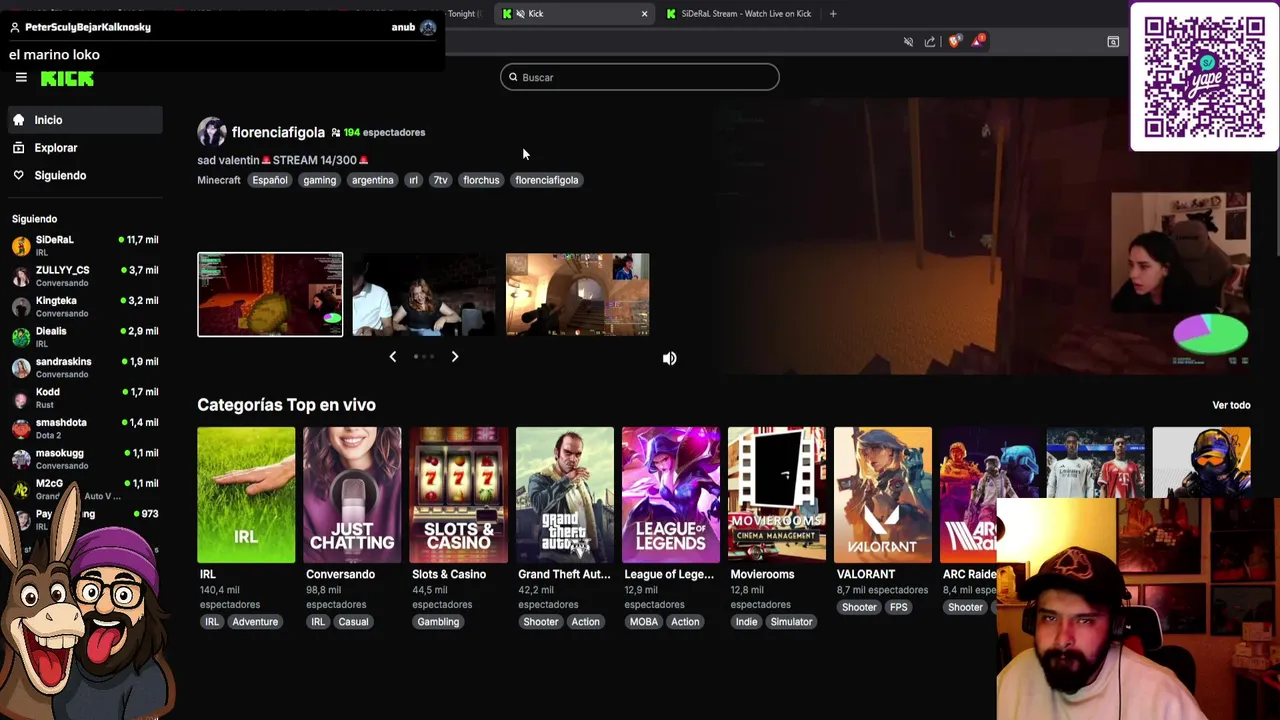Open the hamburger menu beside the Kick logo
The image size is (1280, 720).
point(21,78)
